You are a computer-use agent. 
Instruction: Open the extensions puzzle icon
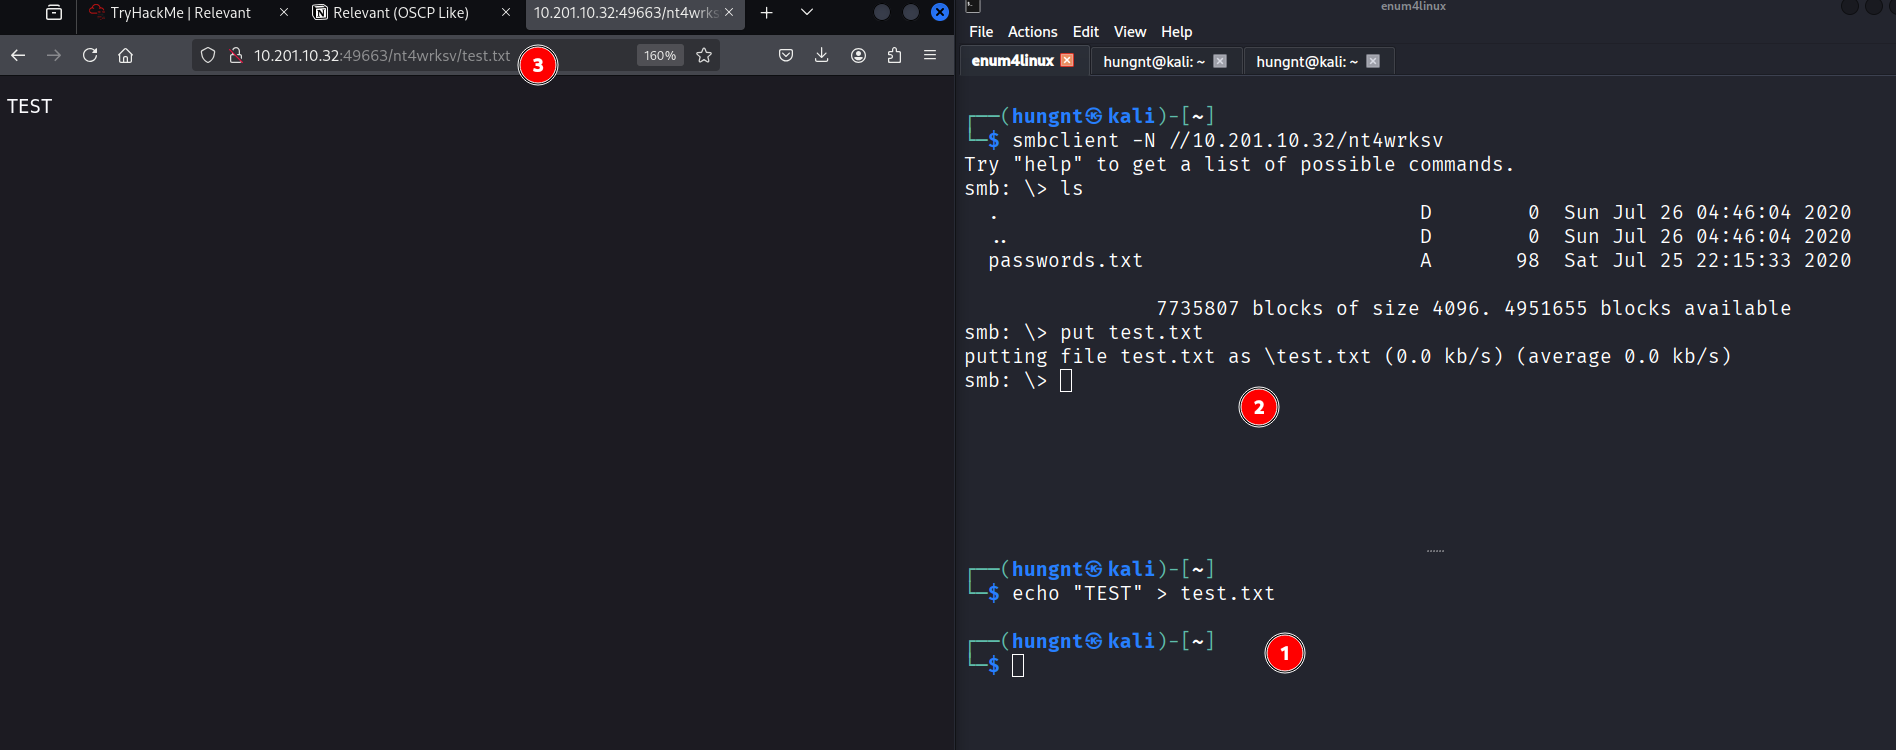click(894, 56)
